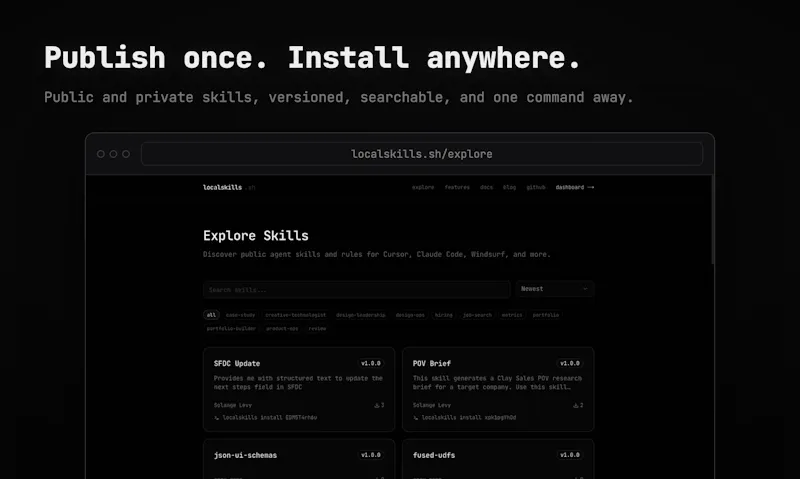Click the terminal prompt icon on SFDC Update
This screenshot has width=800, height=479.
pyautogui.click(x=216, y=417)
